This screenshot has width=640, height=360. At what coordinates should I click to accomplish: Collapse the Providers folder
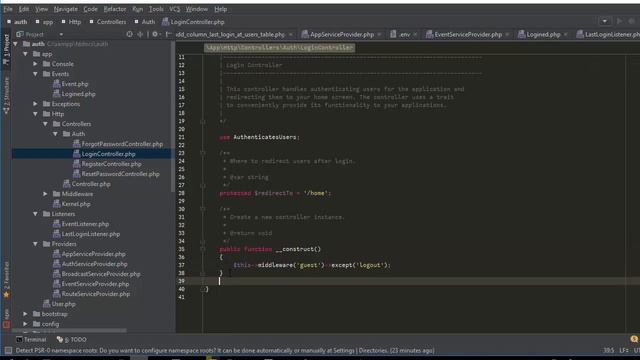point(36,244)
